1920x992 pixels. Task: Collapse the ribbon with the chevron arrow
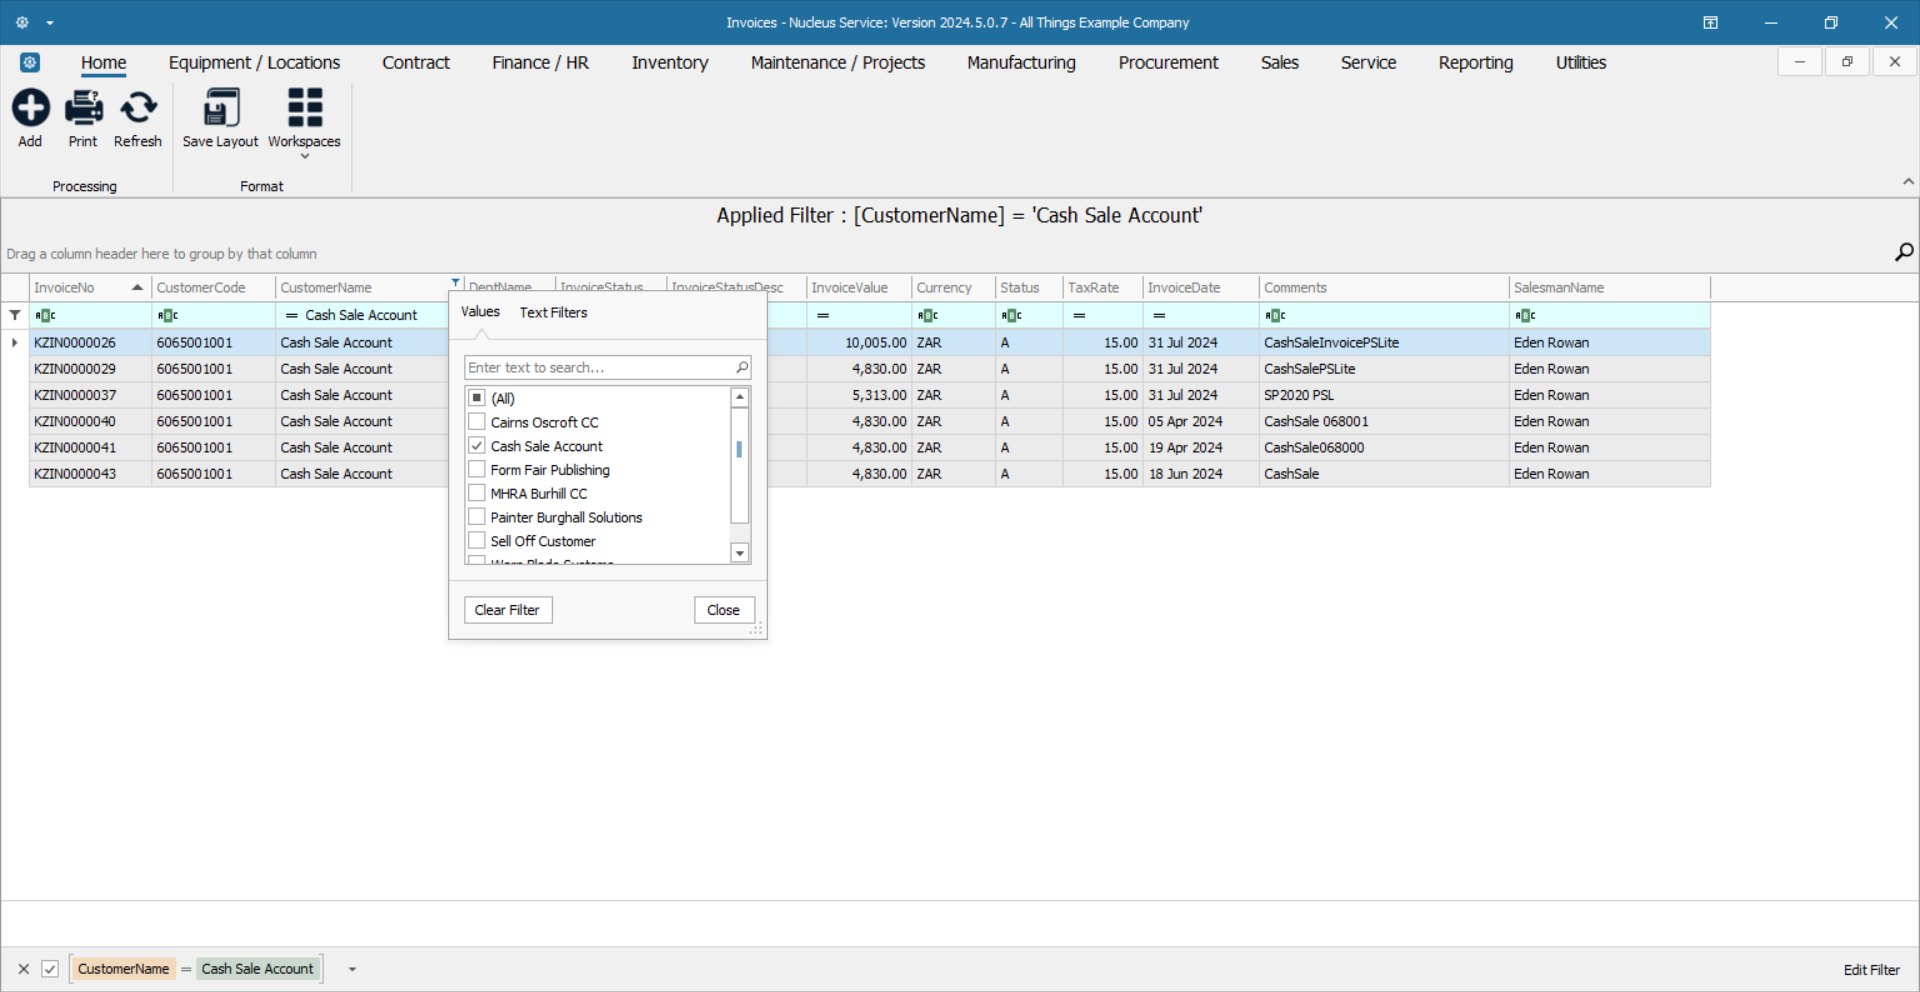pyautogui.click(x=1908, y=182)
